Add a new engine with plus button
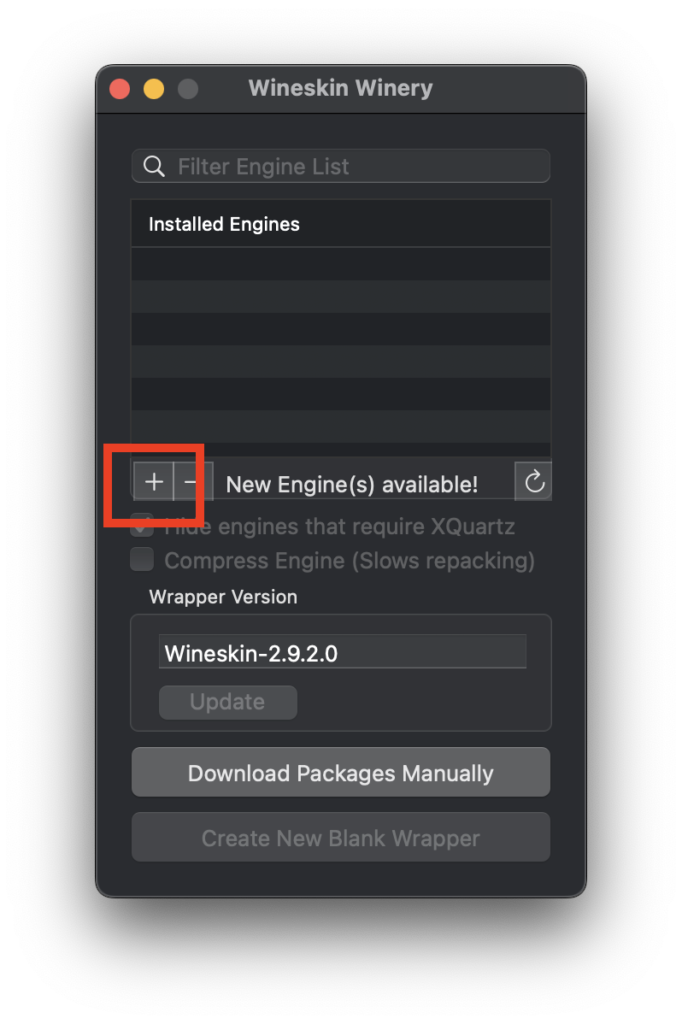This screenshot has width=682, height=1024. pyautogui.click(x=154, y=482)
